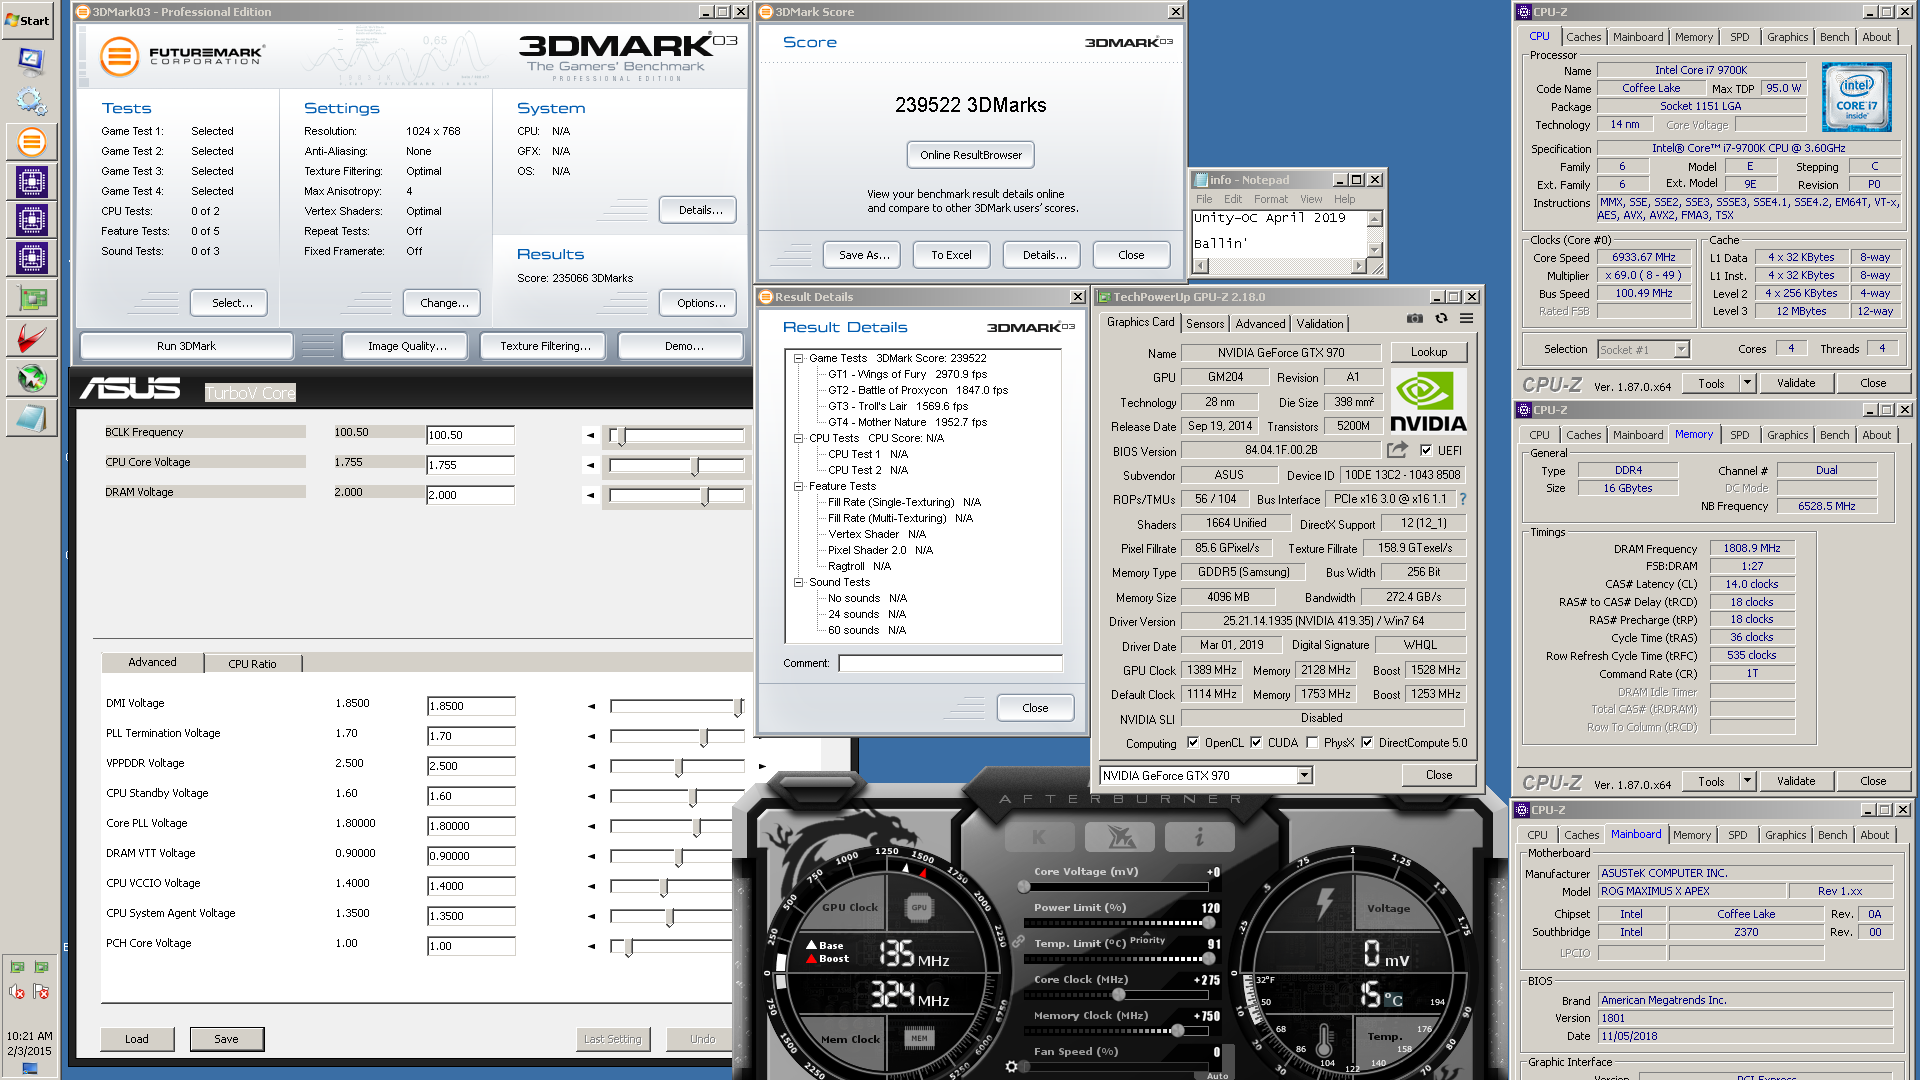Click the quick launch monitor checkmark icon

coord(31,60)
